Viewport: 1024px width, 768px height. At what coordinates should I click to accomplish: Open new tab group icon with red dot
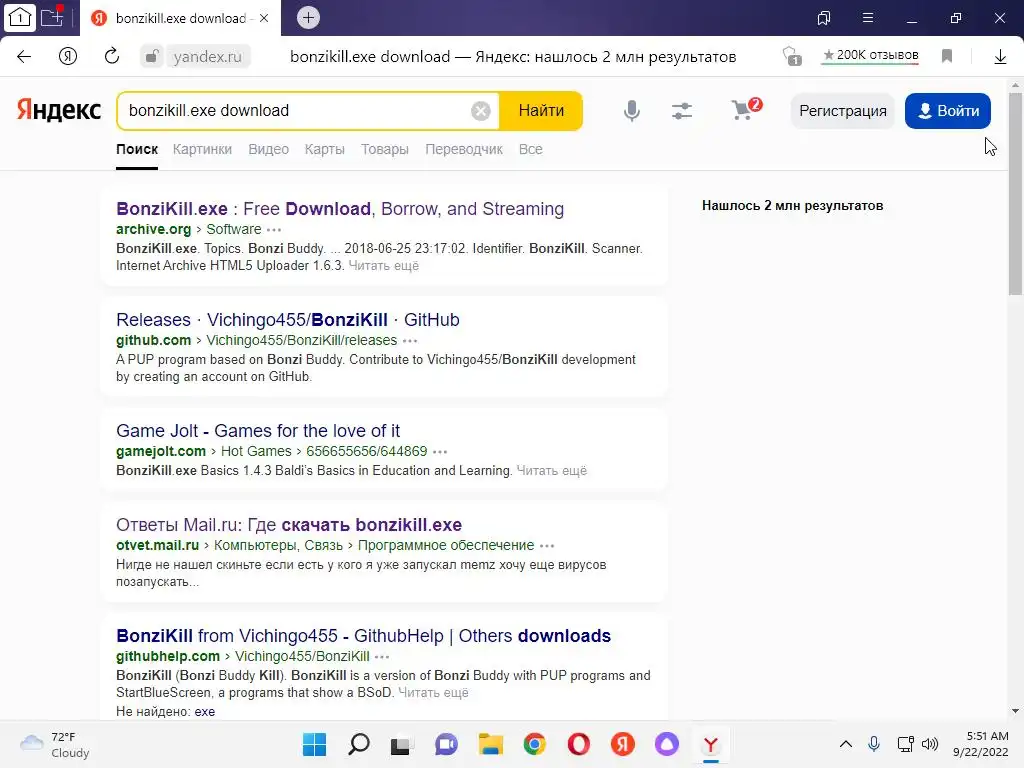tap(52, 16)
